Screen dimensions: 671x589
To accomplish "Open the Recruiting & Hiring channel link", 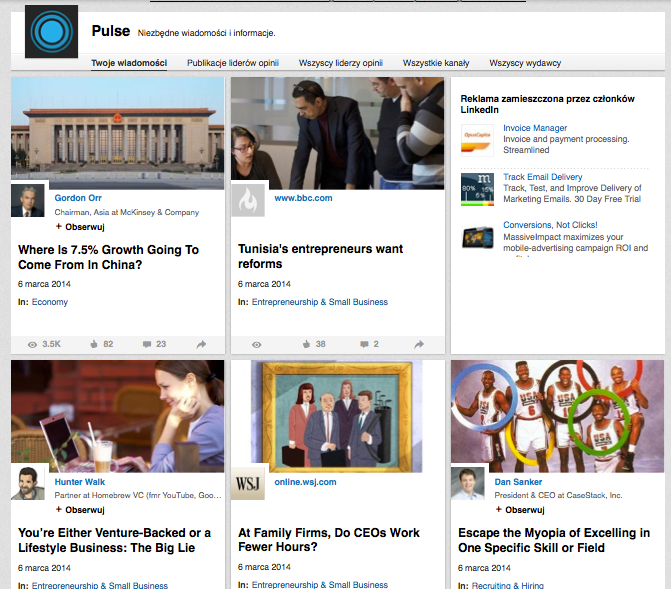I will (508, 585).
